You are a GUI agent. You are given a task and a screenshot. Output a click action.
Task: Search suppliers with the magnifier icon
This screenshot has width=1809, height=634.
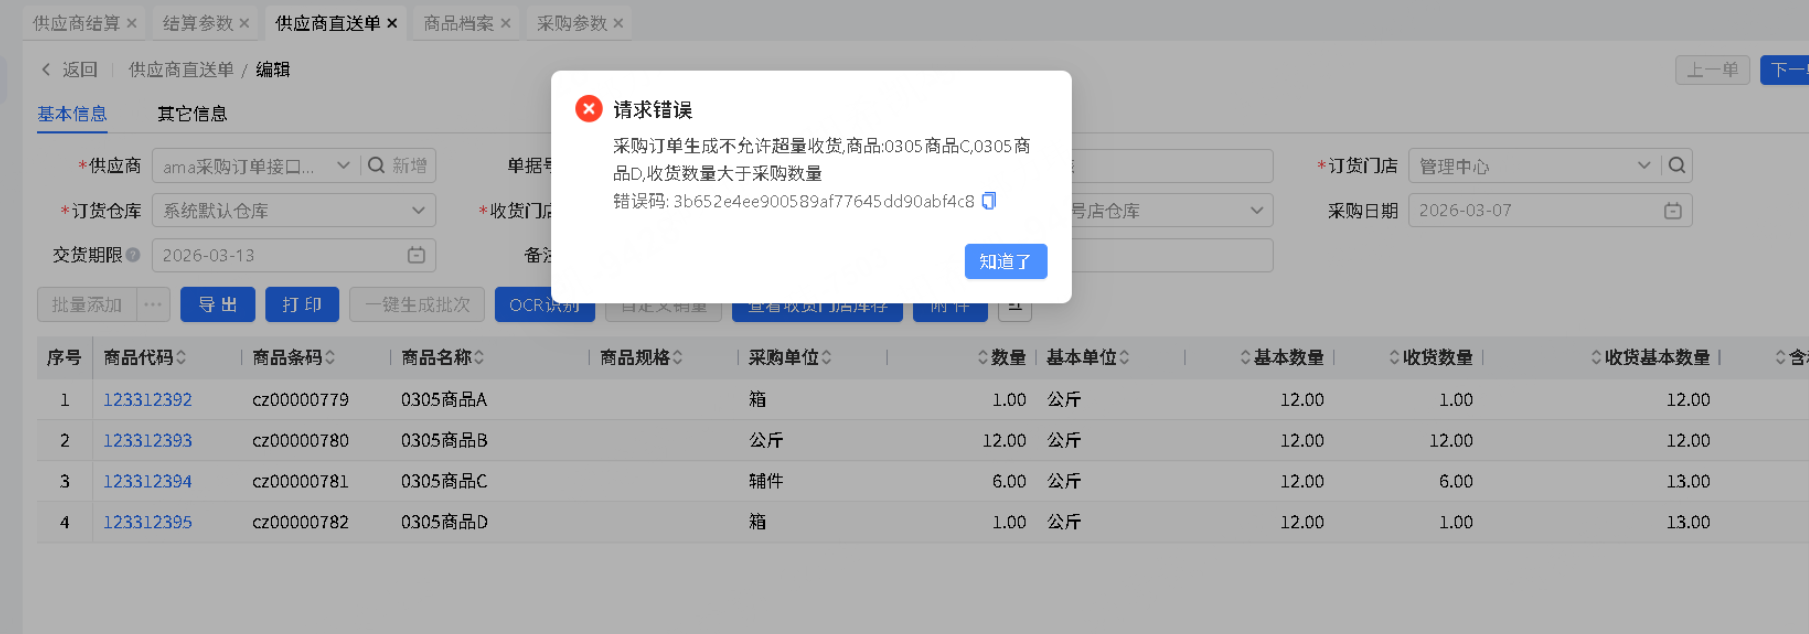click(x=376, y=165)
